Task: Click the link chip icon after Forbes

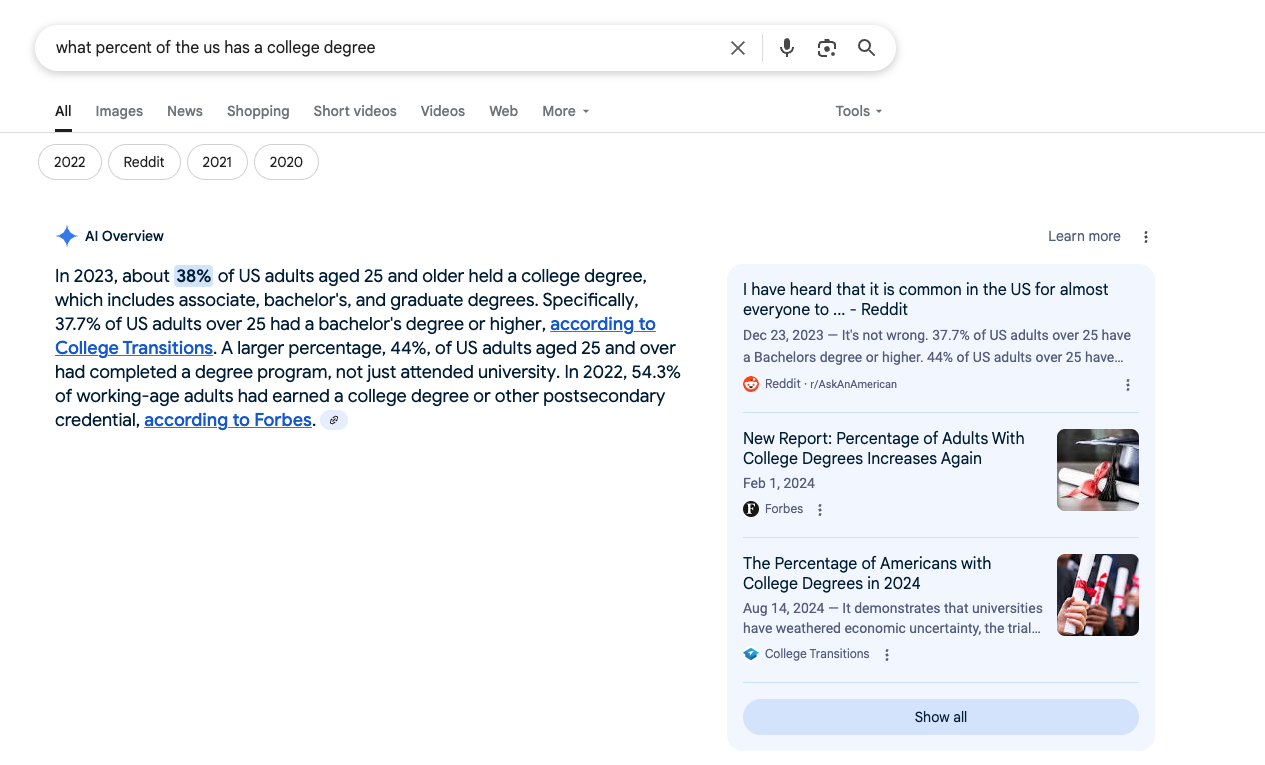Action: [334, 420]
